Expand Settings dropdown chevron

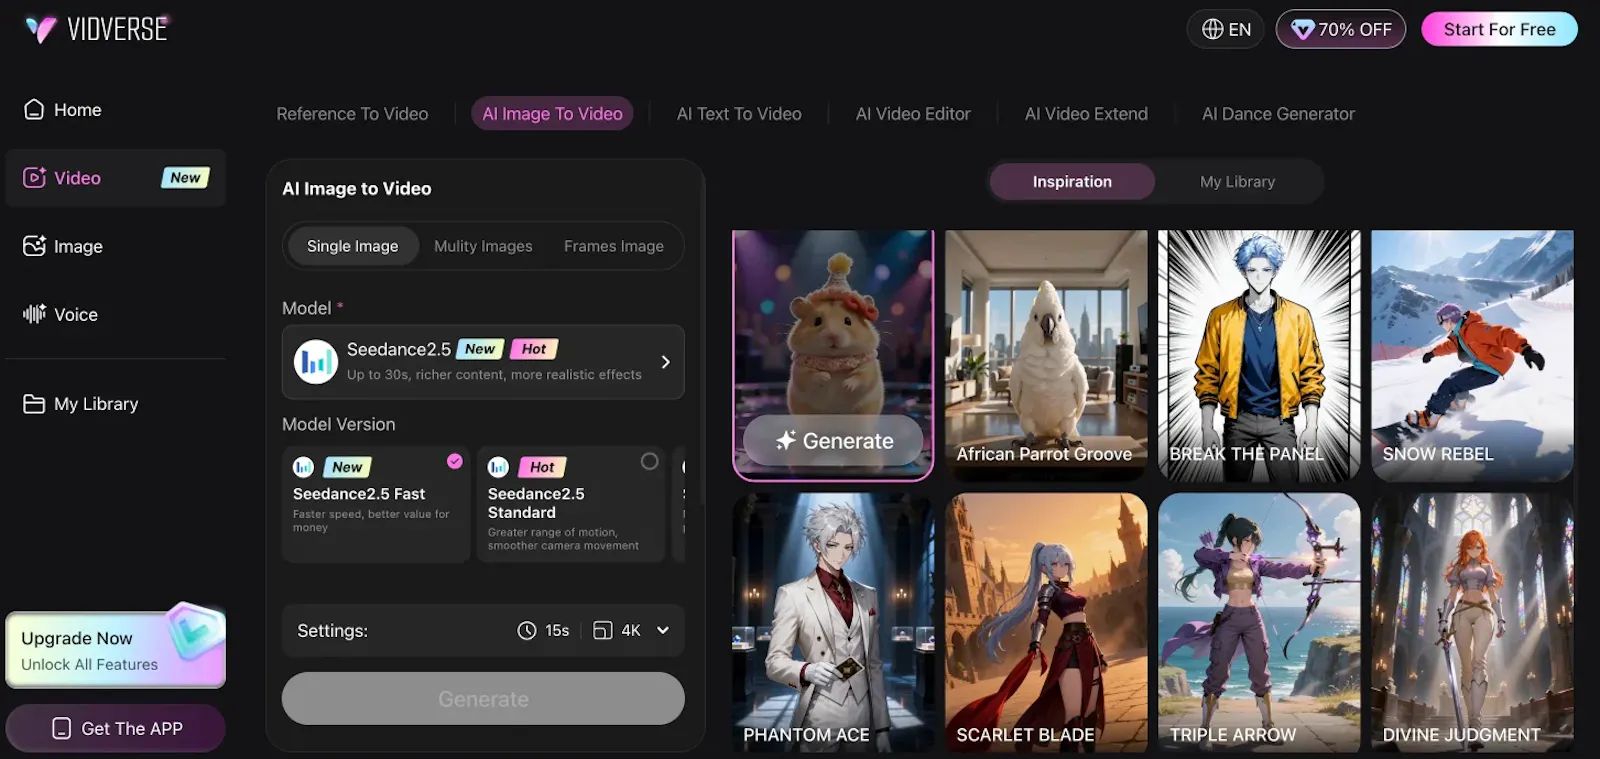(x=663, y=630)
